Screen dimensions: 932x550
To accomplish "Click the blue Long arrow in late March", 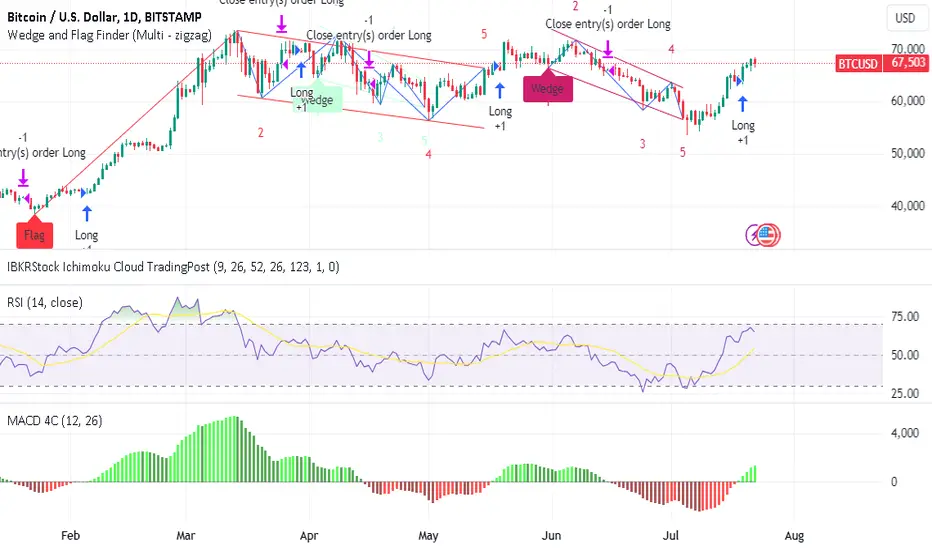I will 301,70.
